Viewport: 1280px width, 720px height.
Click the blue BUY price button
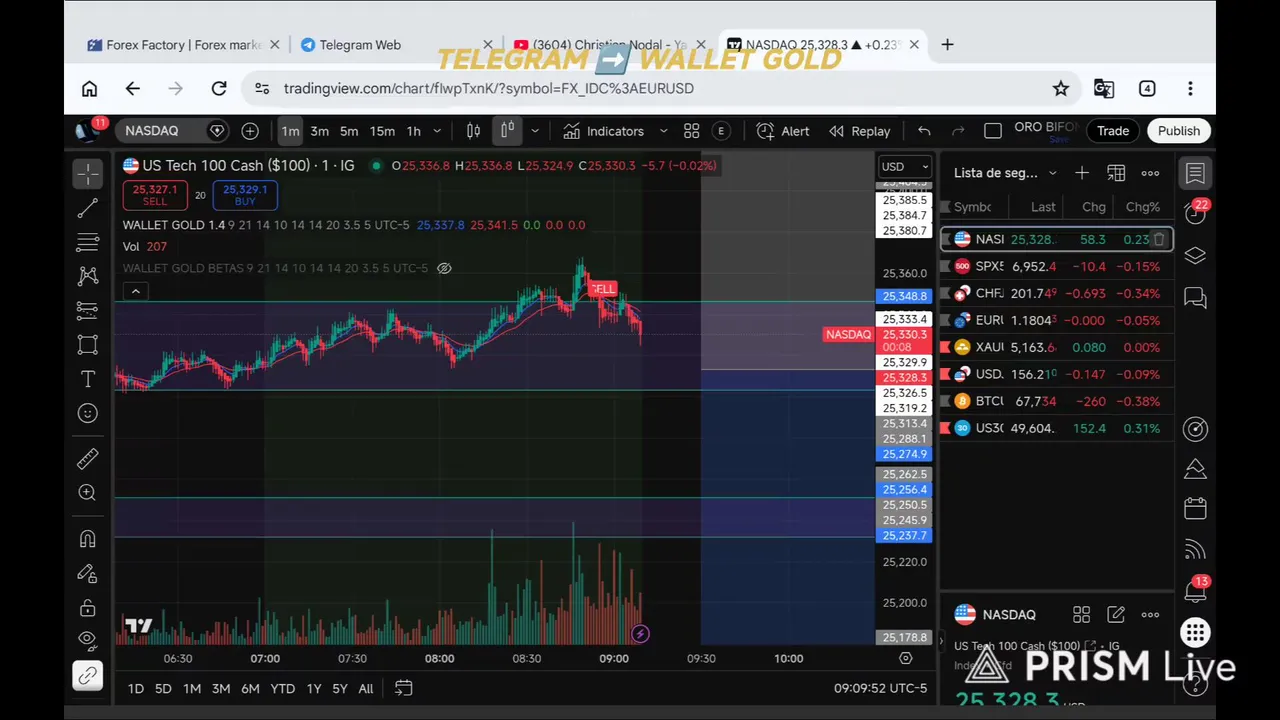pos(245,194)
